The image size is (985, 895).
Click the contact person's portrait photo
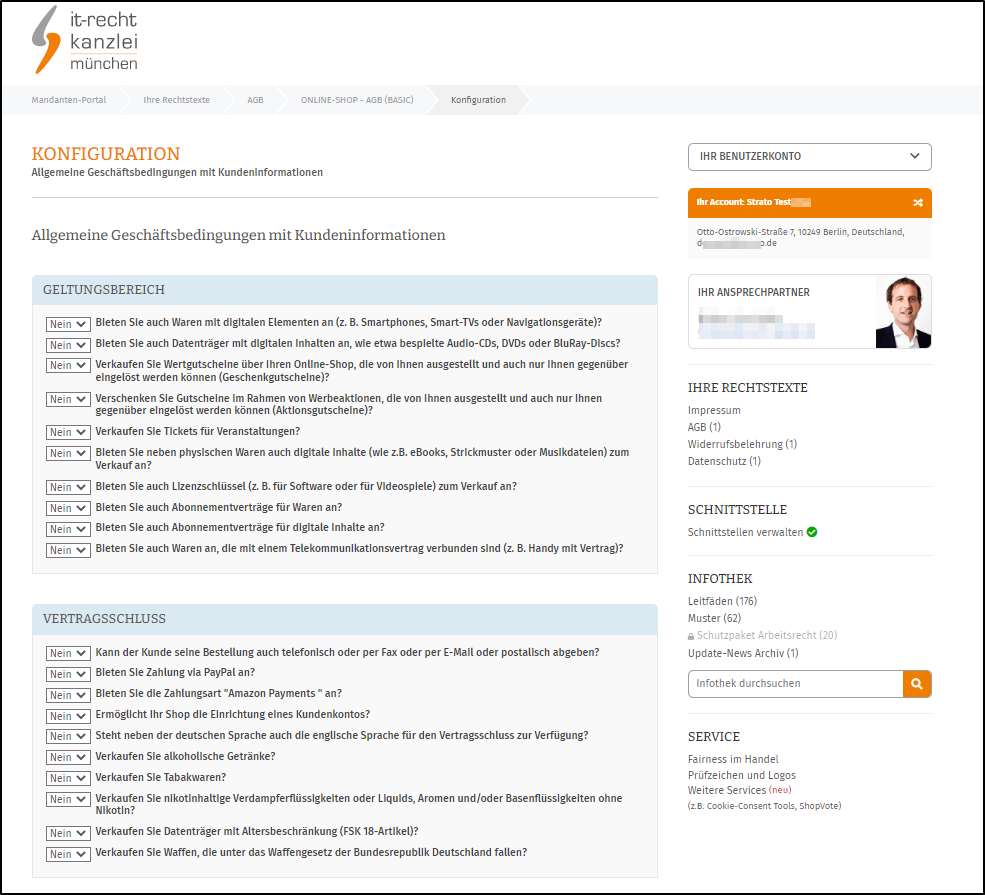902,312
